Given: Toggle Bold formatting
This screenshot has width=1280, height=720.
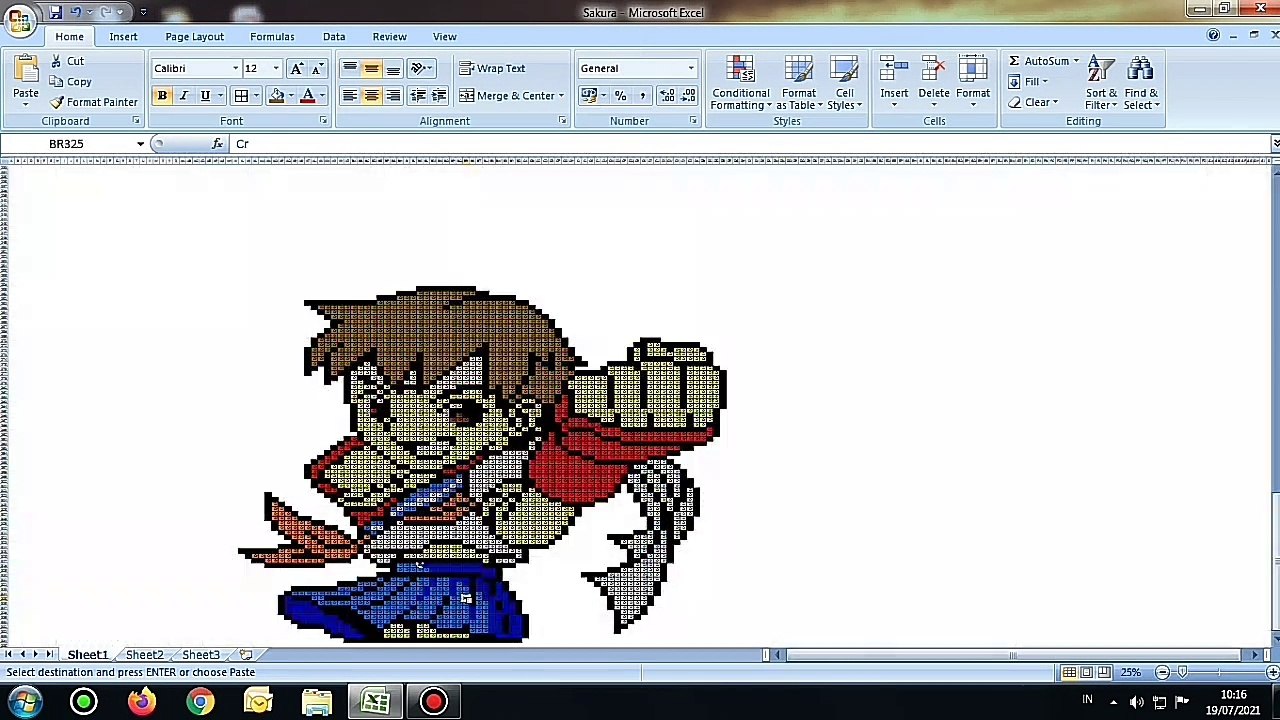Looking at the screenshot, I should pyautogui.click(x=162, y=96).
